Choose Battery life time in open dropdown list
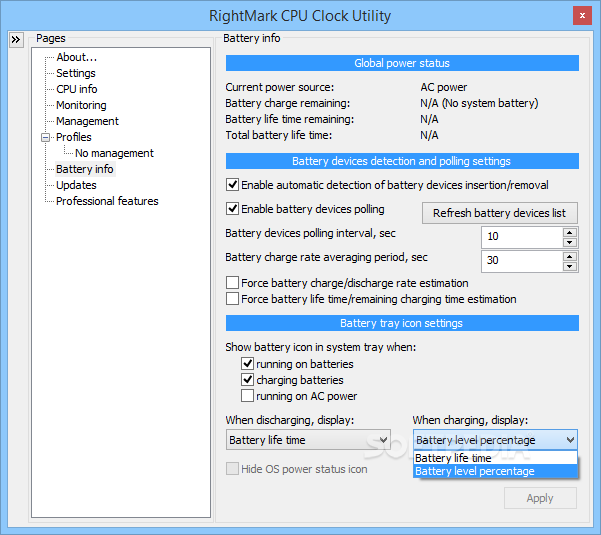This screenshot has height=535, width=601. [495, 458]
